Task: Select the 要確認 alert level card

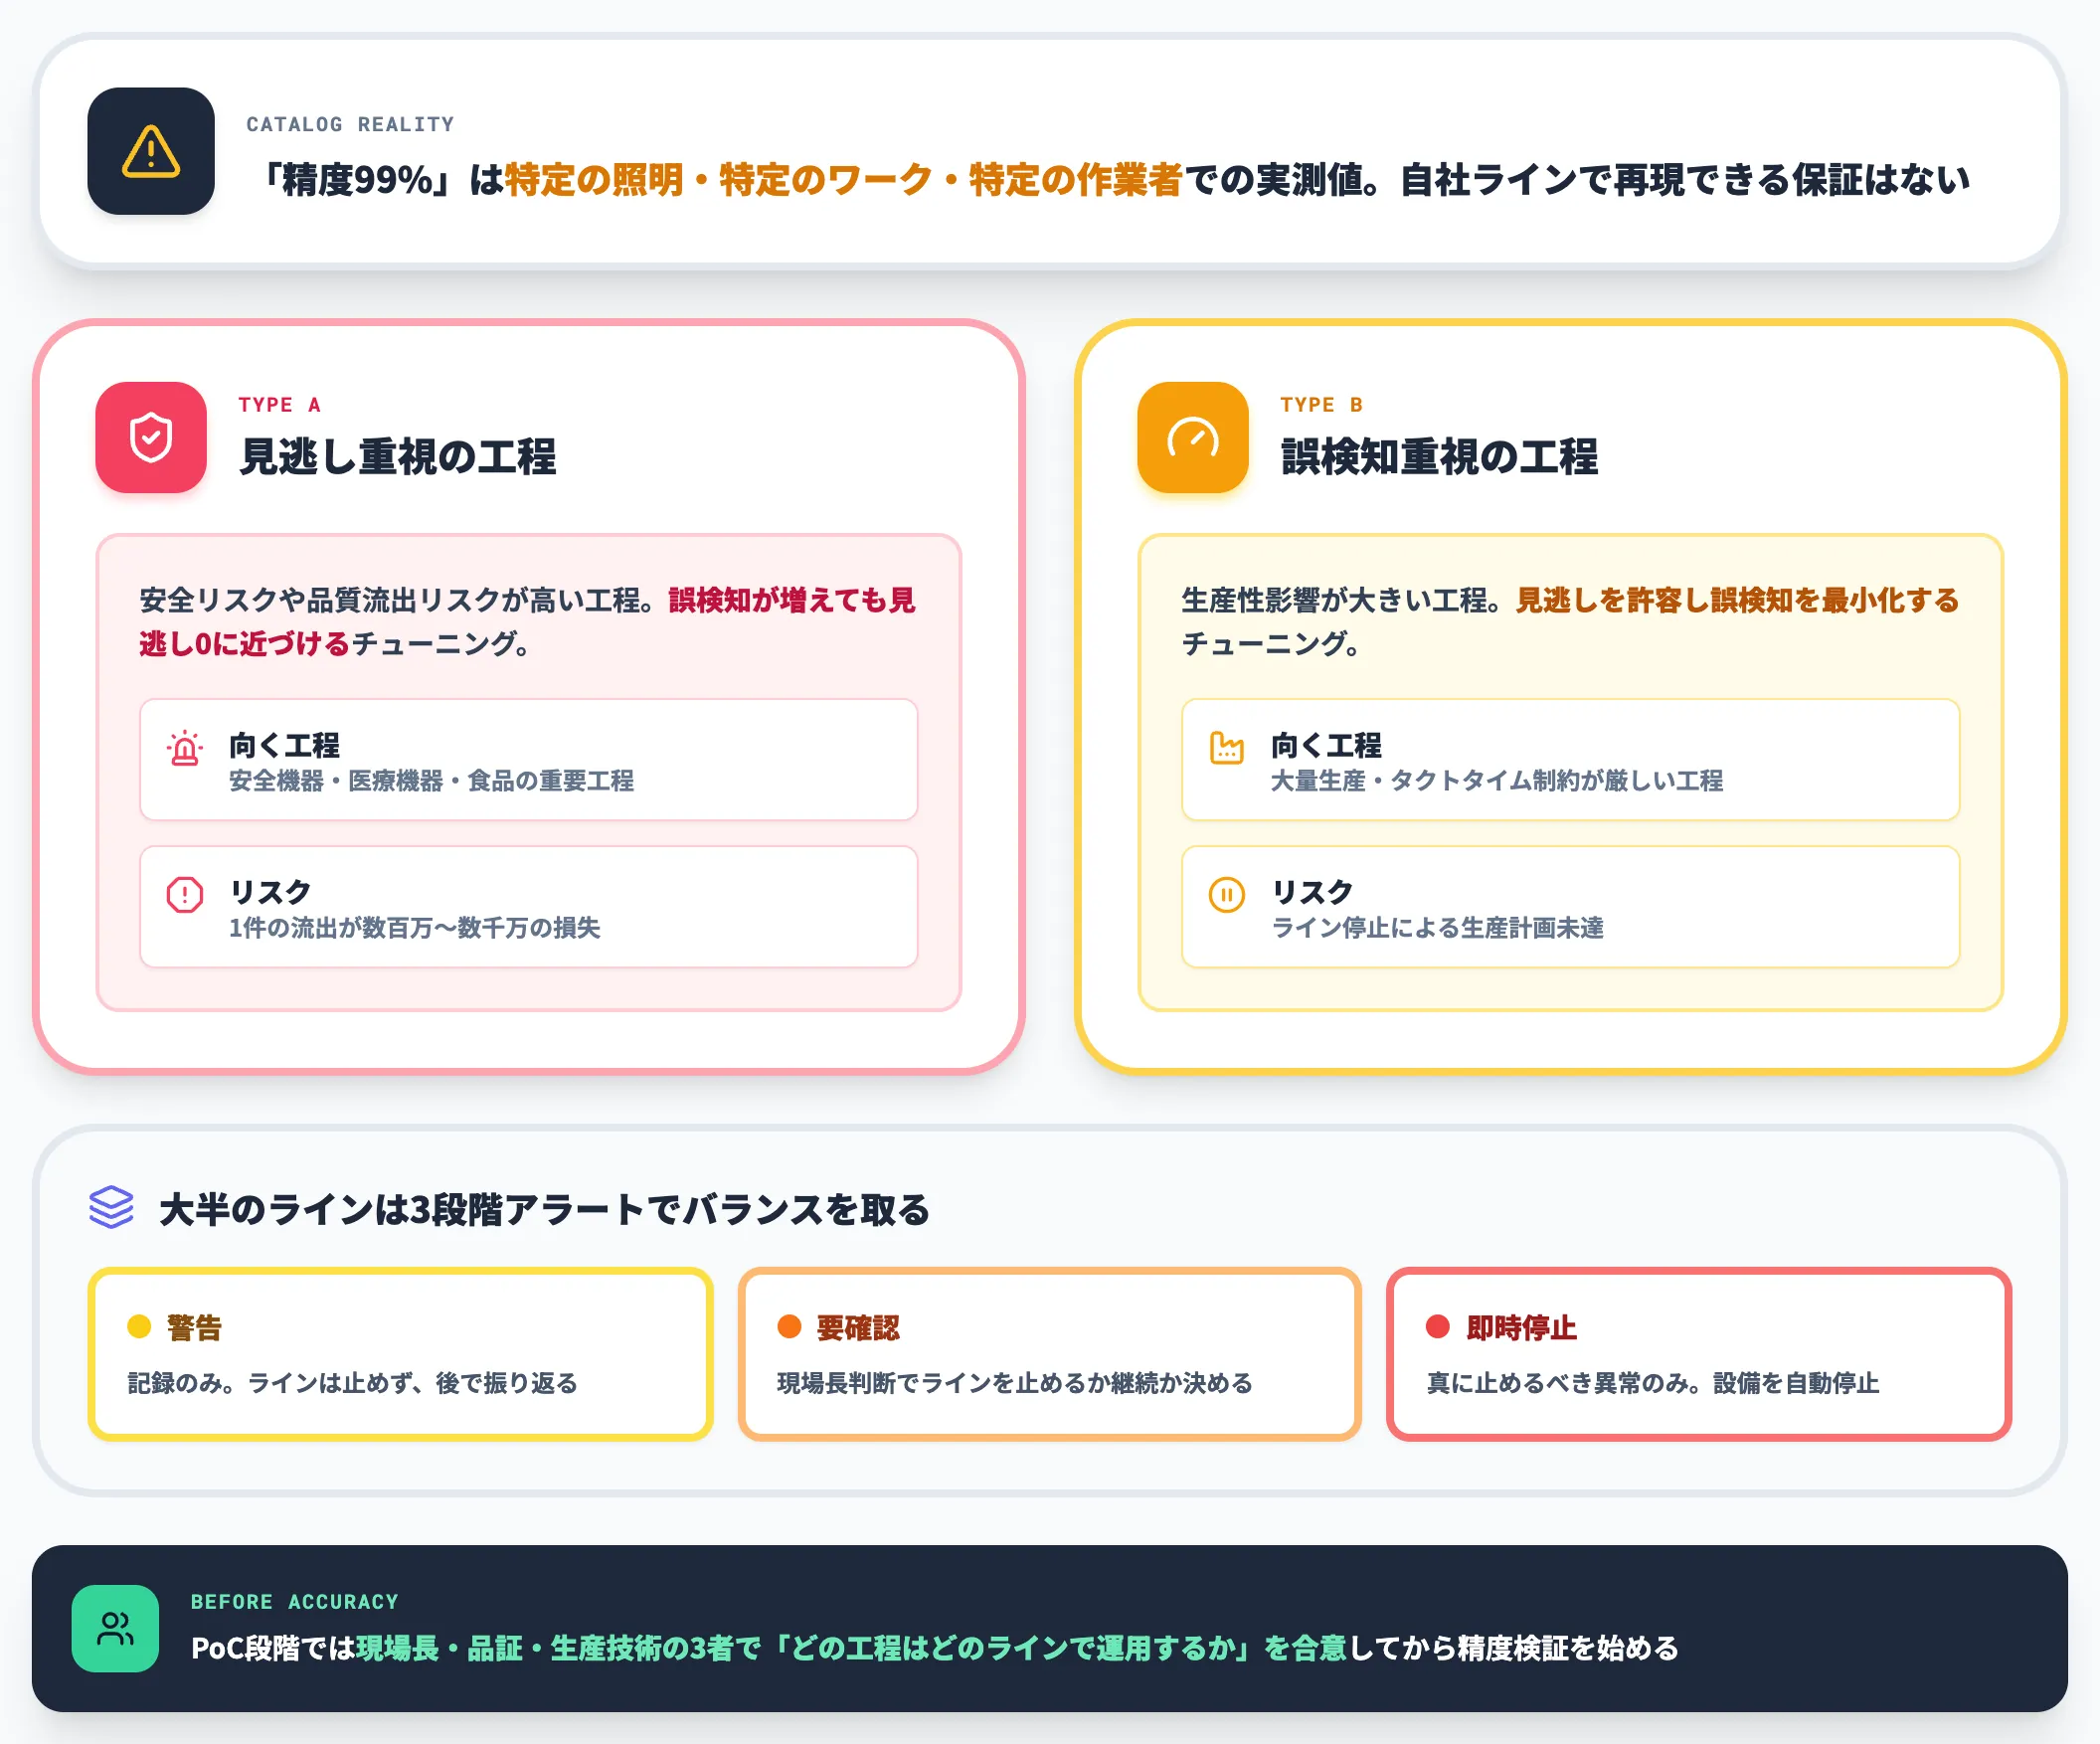Action: (1050, 1354)
